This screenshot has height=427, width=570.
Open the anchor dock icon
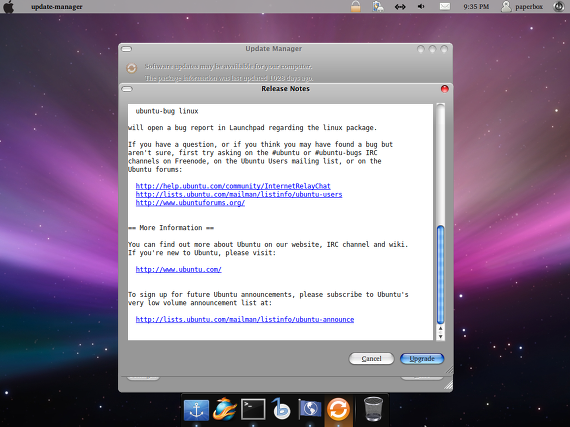pyautogui.click(x=196, y=410)
